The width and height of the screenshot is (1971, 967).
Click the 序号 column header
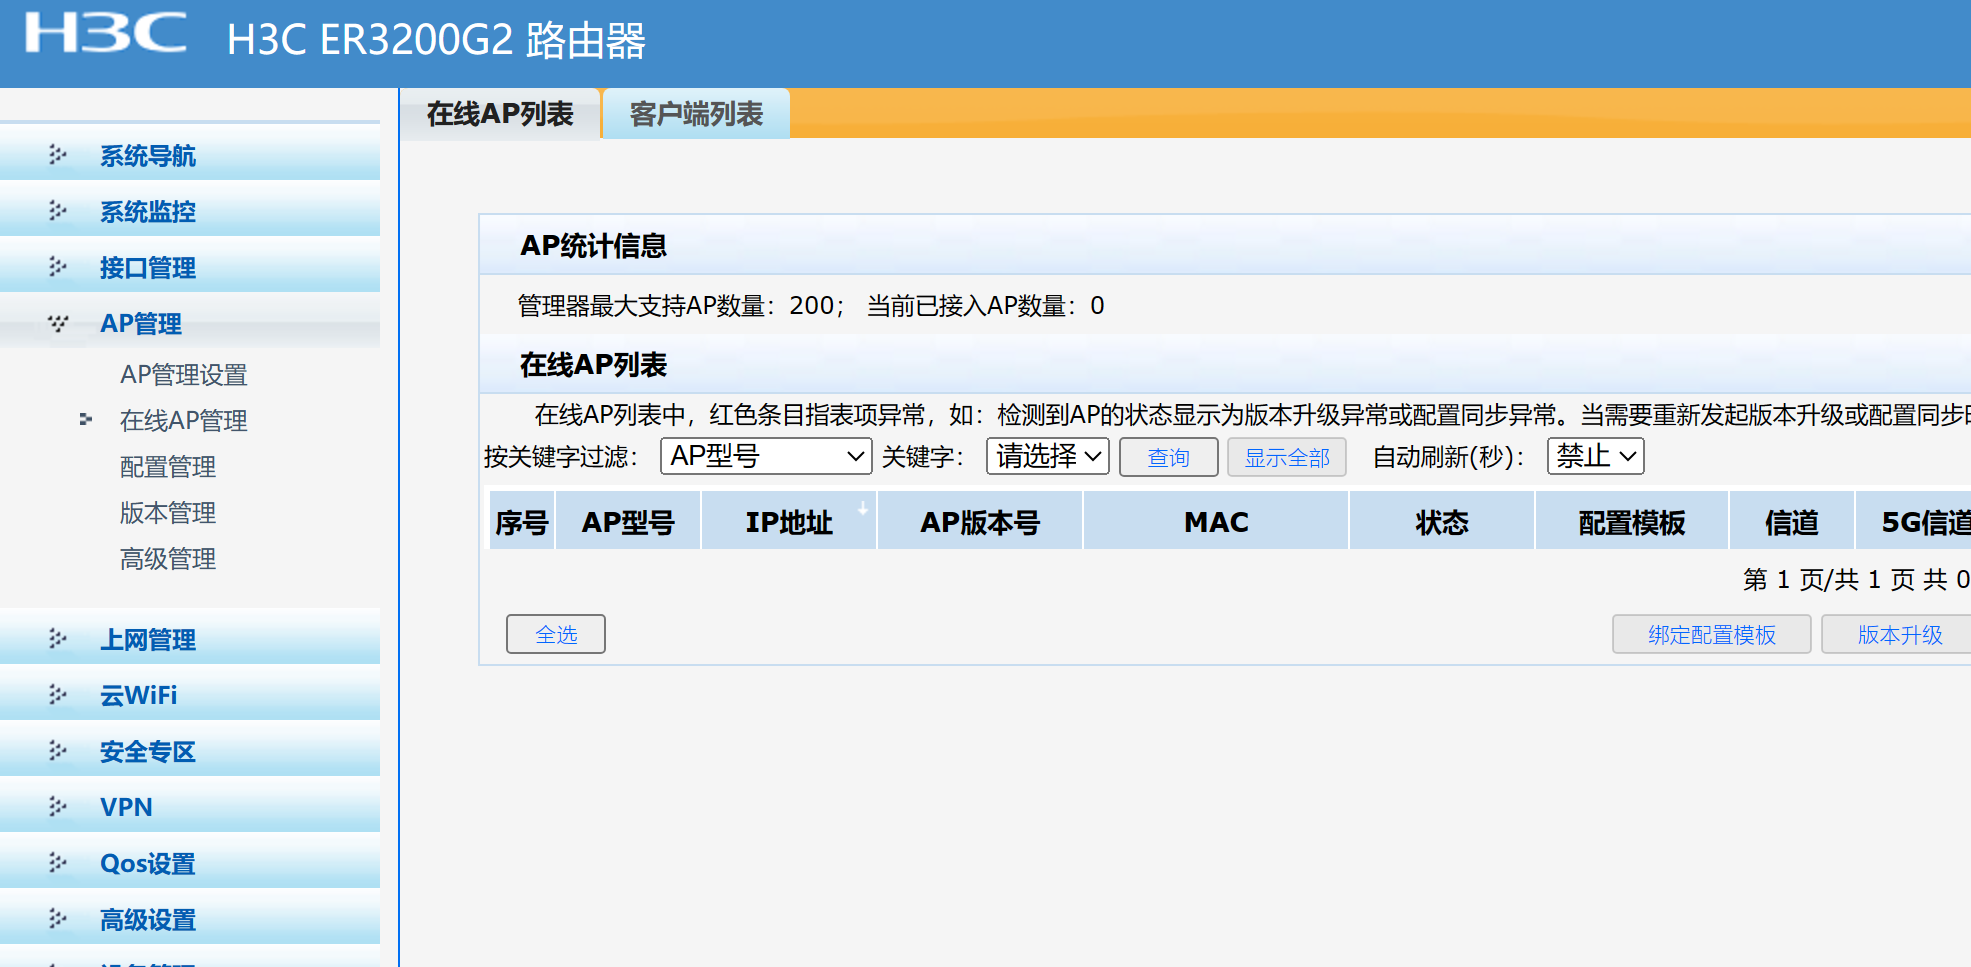522,521
